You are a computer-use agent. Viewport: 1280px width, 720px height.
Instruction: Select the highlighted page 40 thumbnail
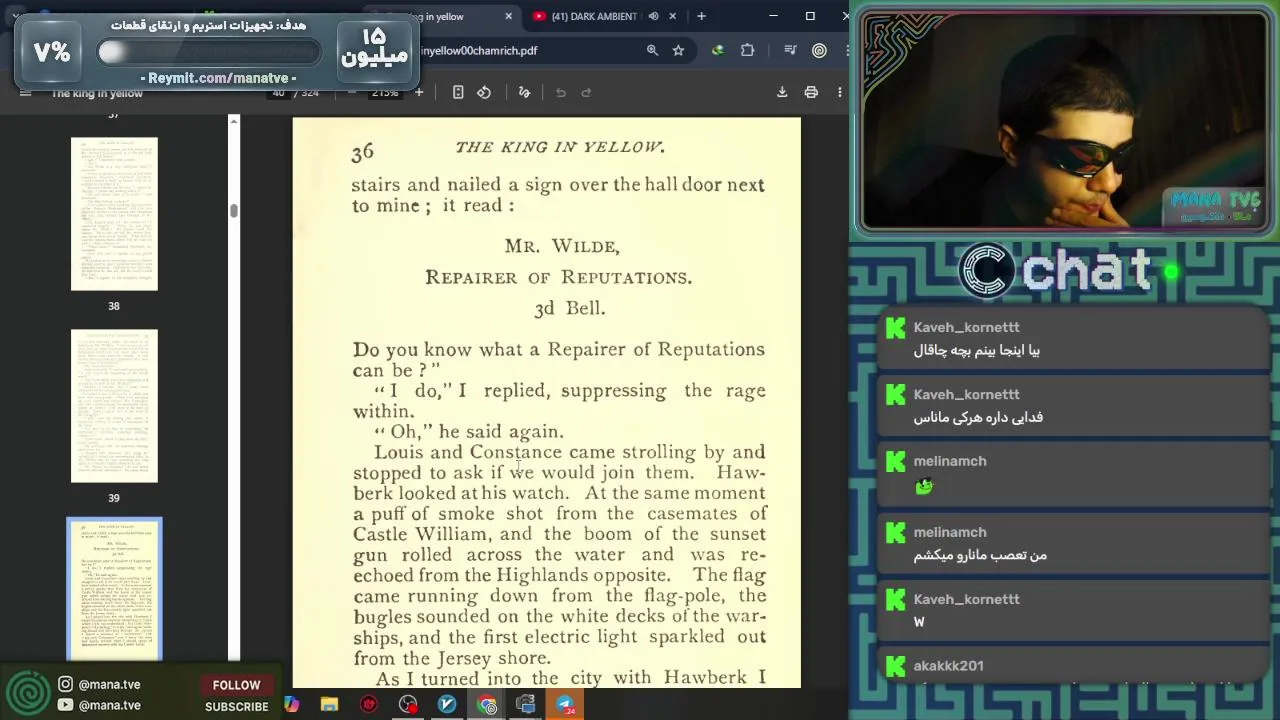pos(114,589)
